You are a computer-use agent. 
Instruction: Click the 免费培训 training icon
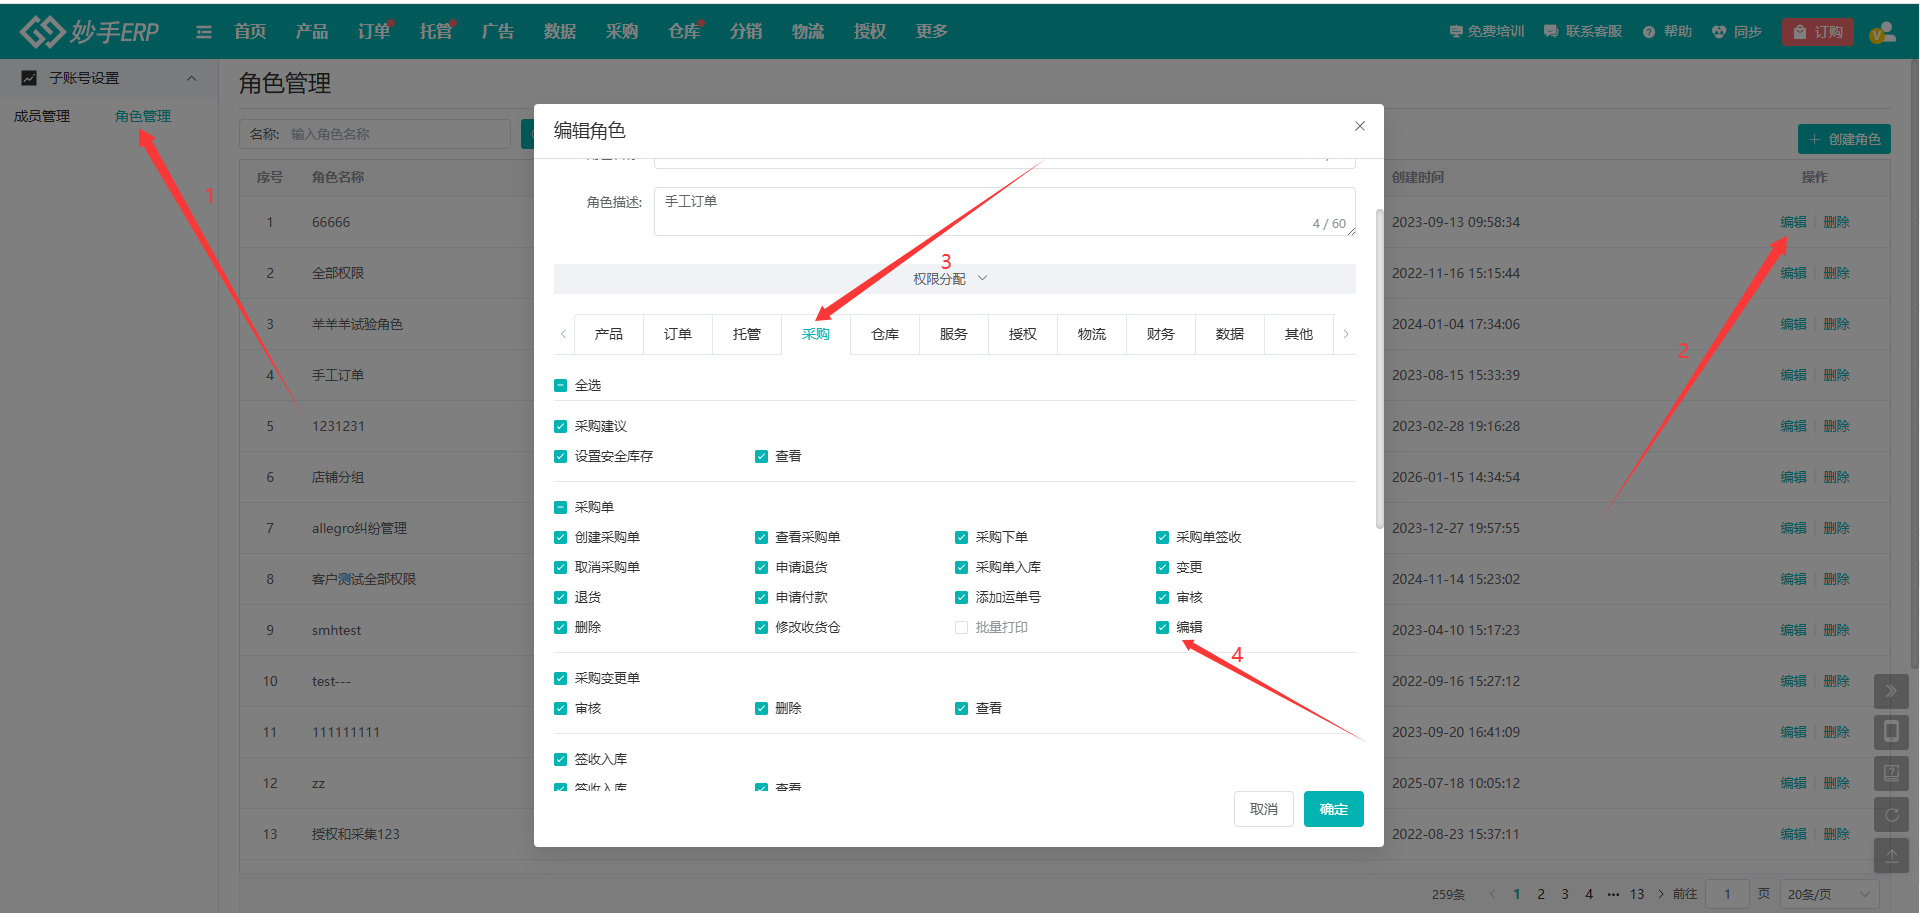(1455, 32)
